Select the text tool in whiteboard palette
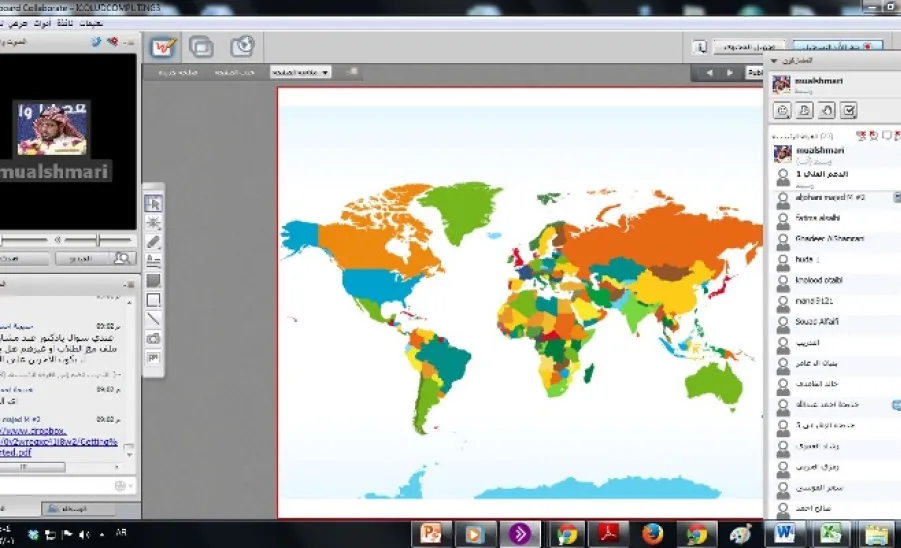 click(153, 261)
